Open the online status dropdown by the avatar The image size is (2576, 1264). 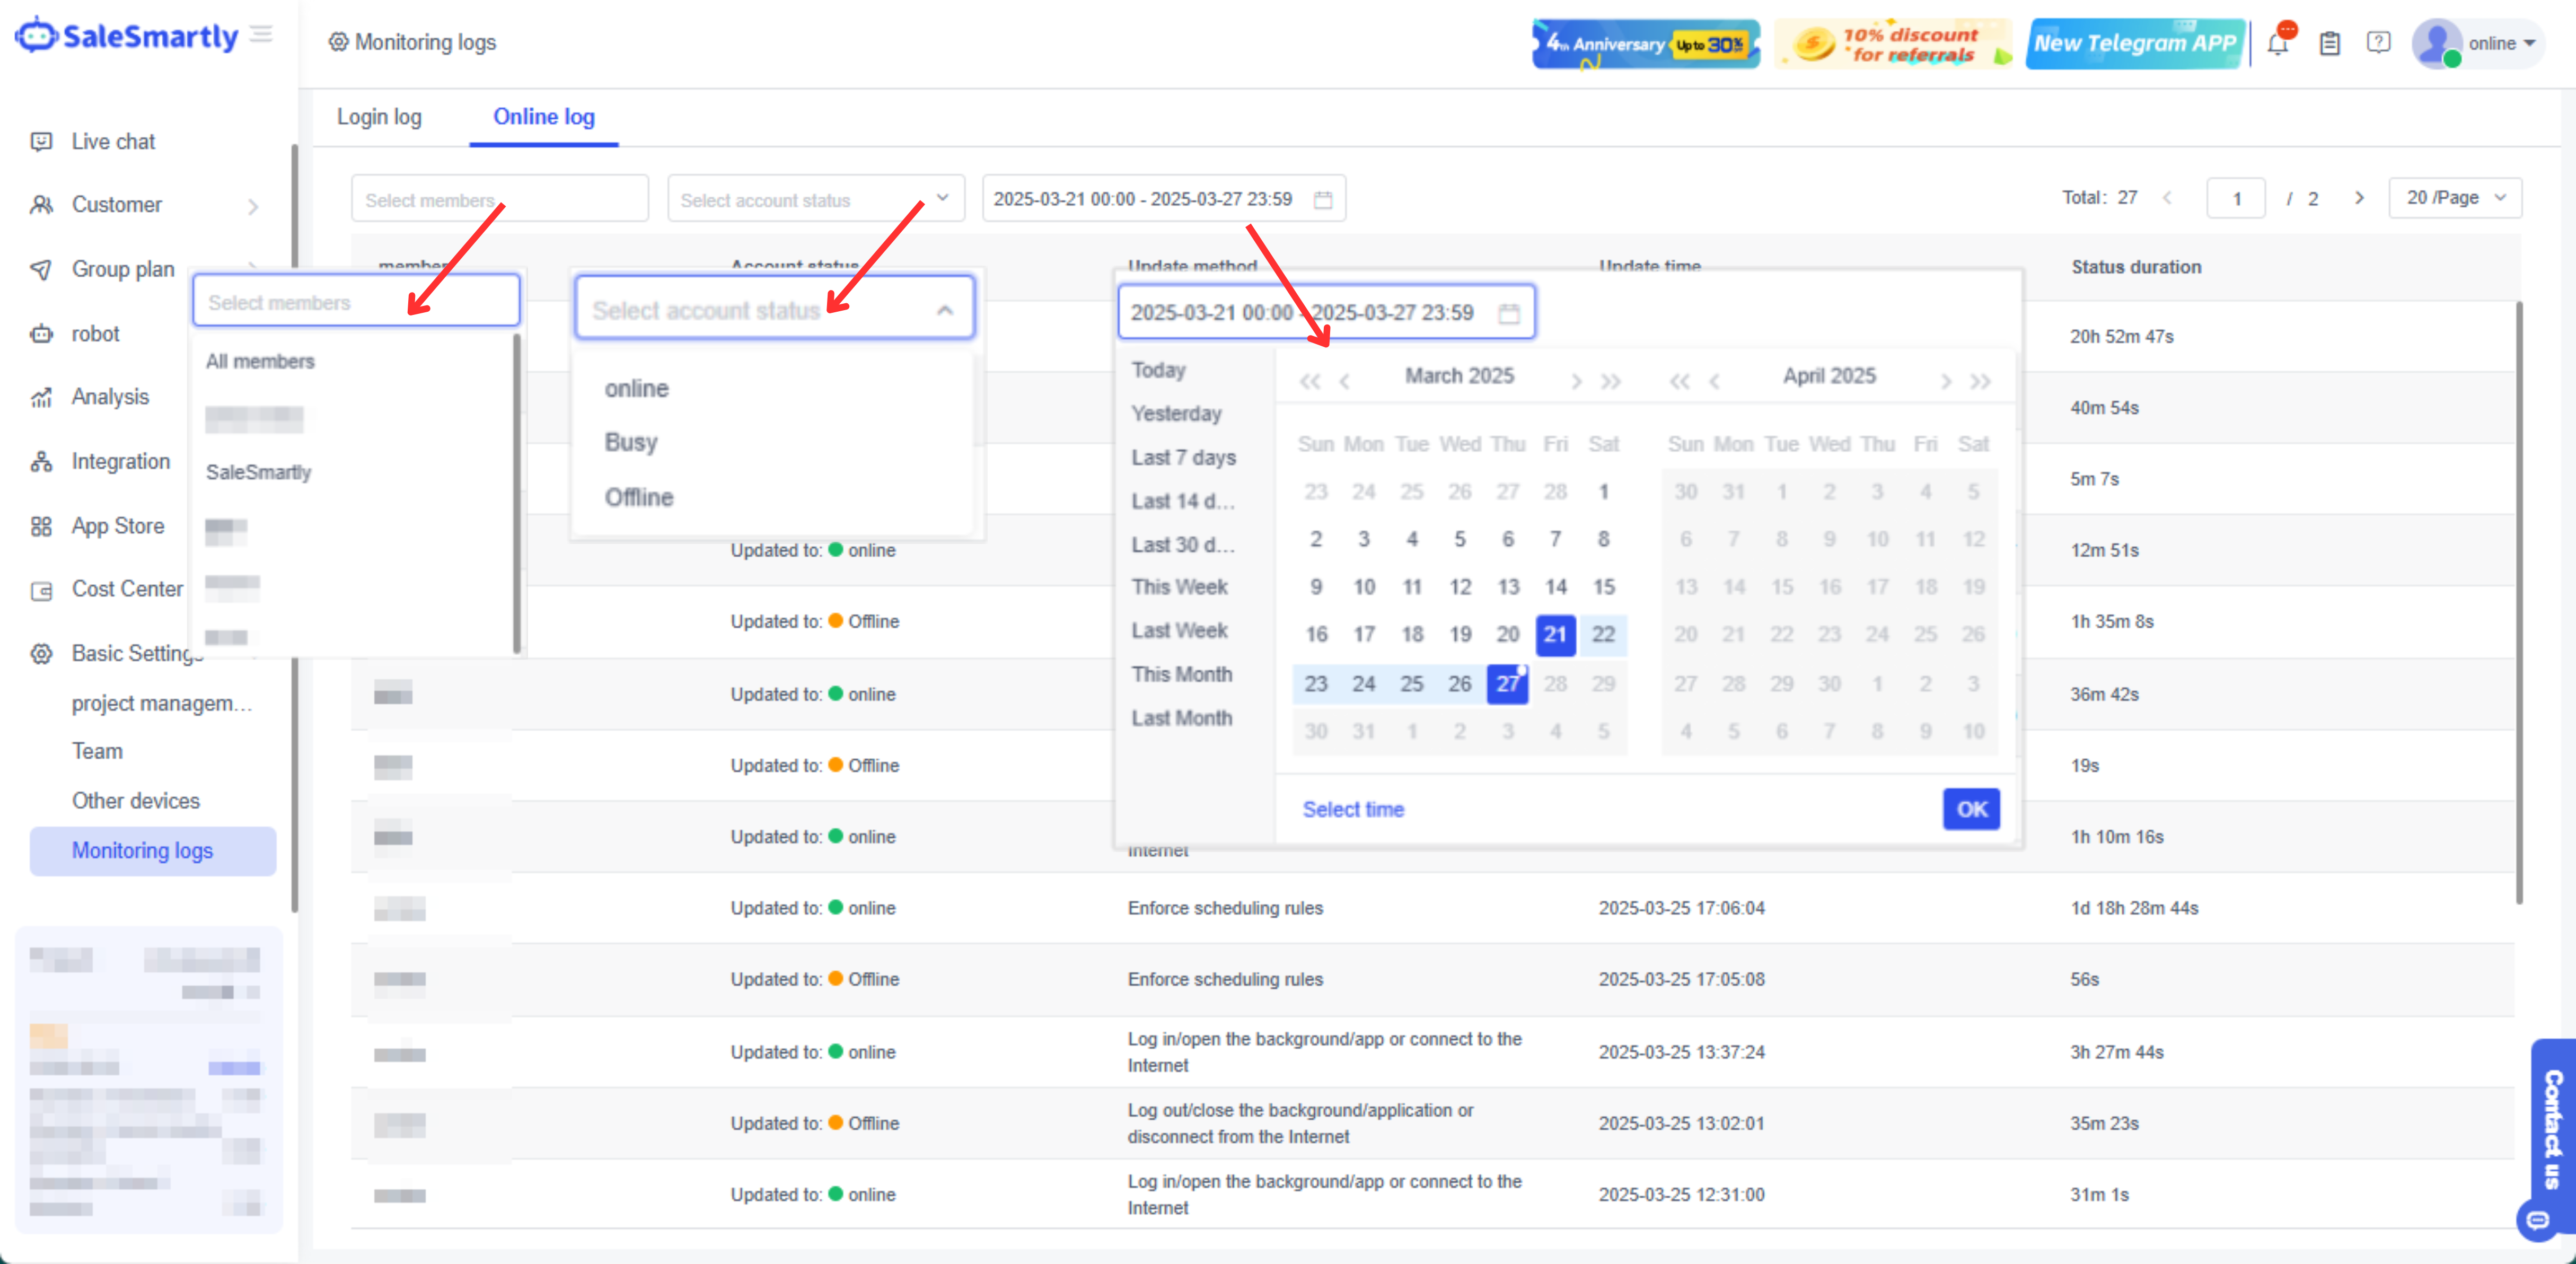2500,44
